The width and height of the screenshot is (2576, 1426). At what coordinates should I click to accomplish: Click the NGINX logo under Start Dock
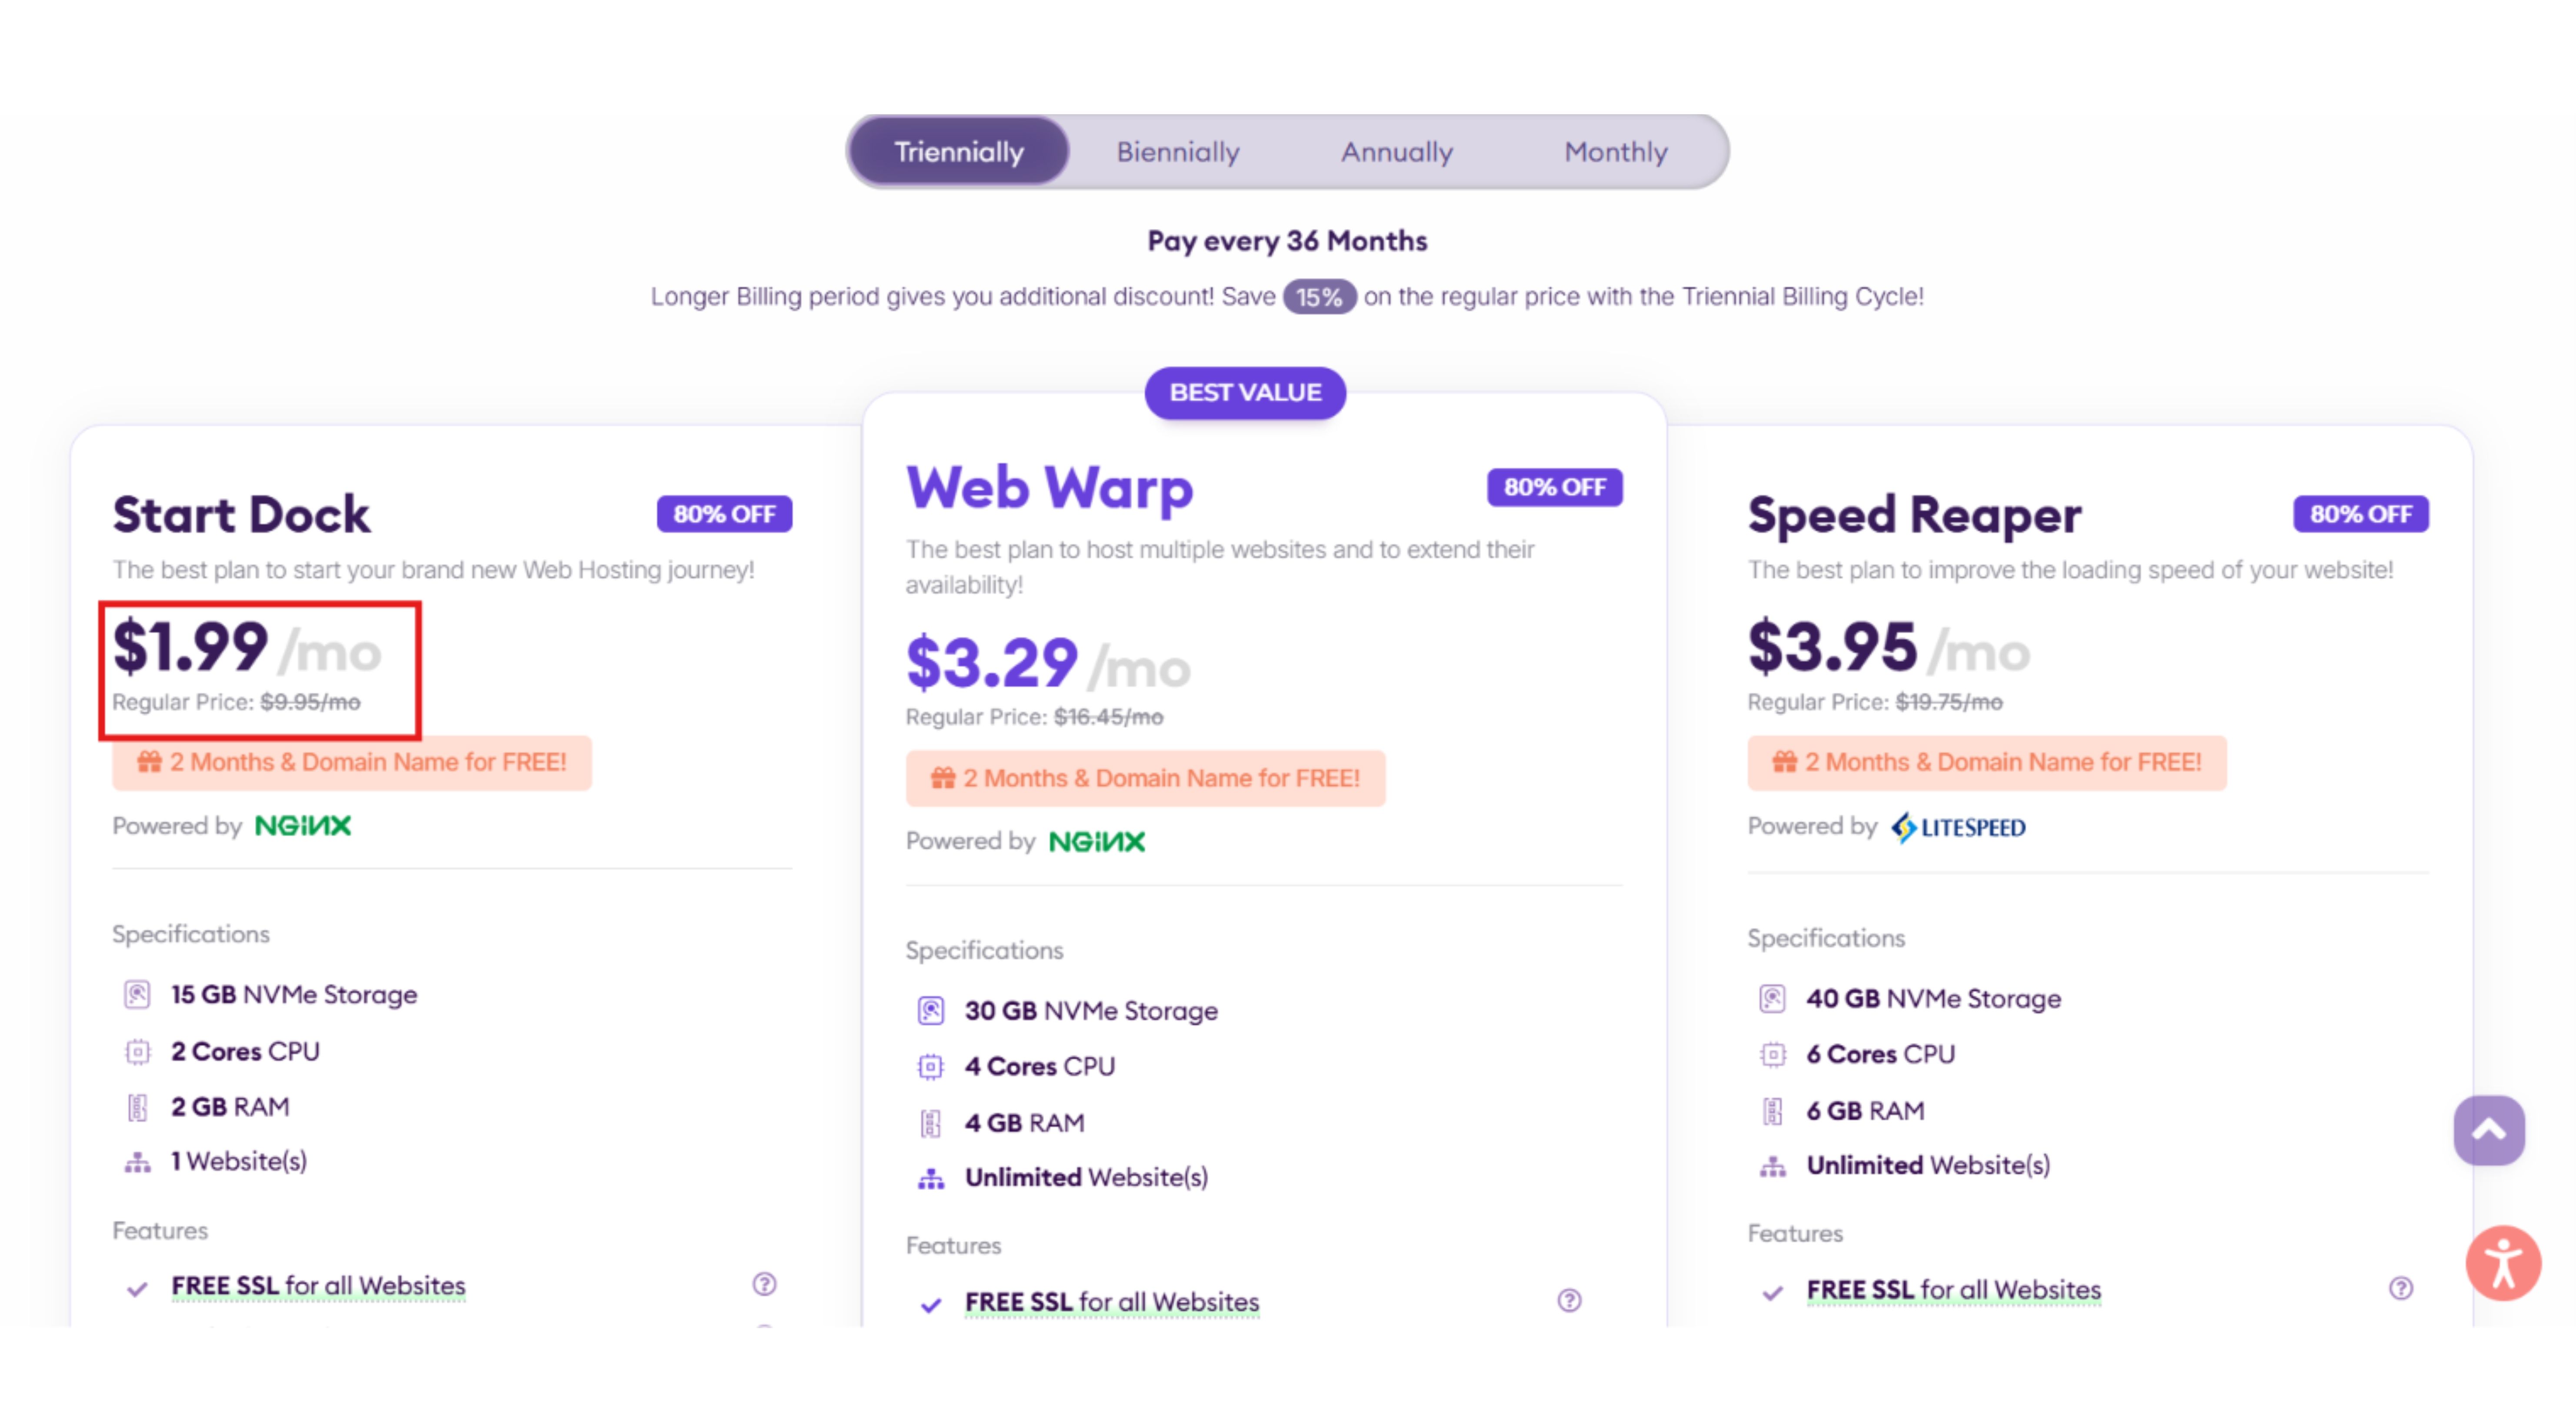pyautogui.click(x=303, y=825)
